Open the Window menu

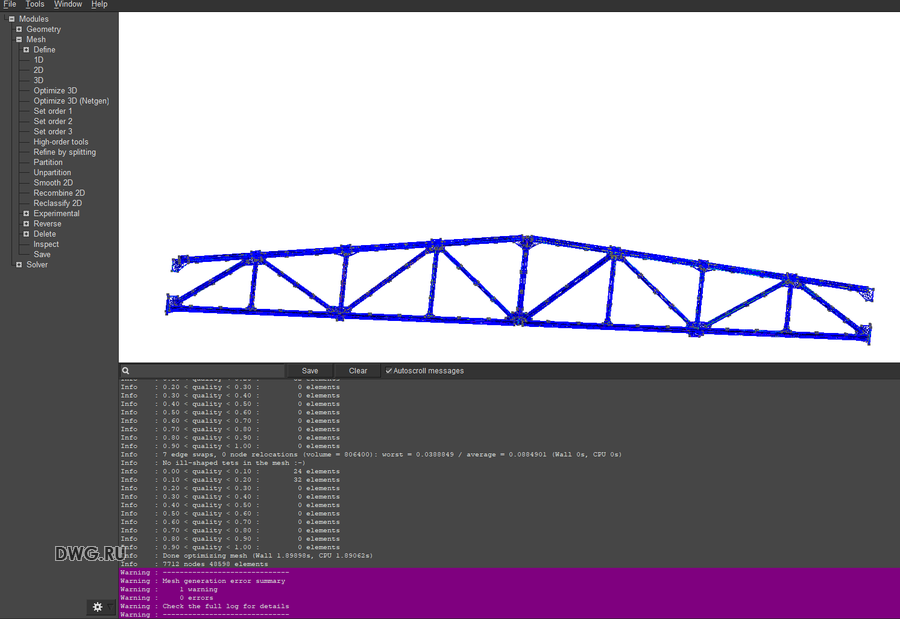pyautogui.click(x=68, y=5)
